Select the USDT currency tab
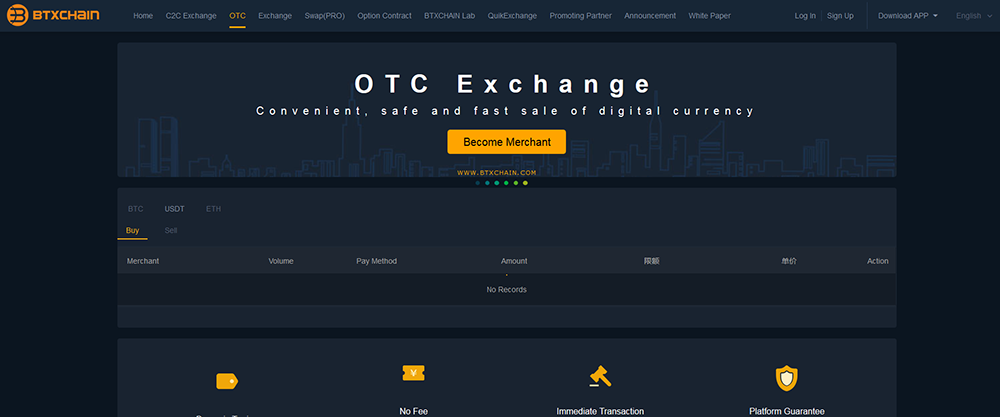This screenshot has height=417, width=1000. pos(175,209)
